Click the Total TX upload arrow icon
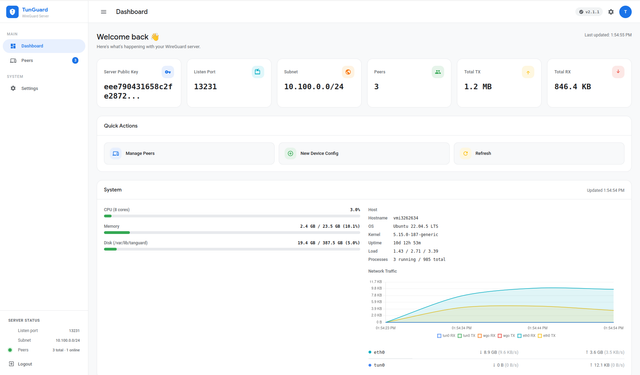The width and height of the screenshot is (640, 375). point(528,72)
